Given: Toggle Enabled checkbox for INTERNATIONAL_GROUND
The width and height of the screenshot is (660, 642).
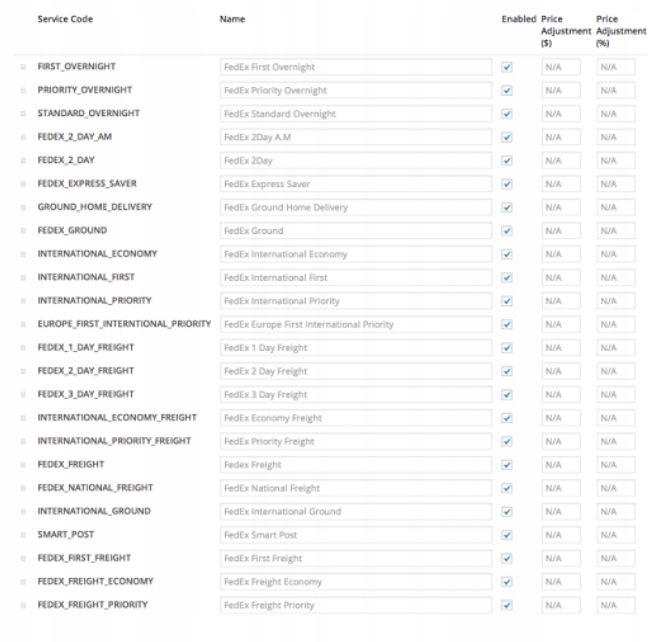Looking at the screenshot, I should pos(507,511).
